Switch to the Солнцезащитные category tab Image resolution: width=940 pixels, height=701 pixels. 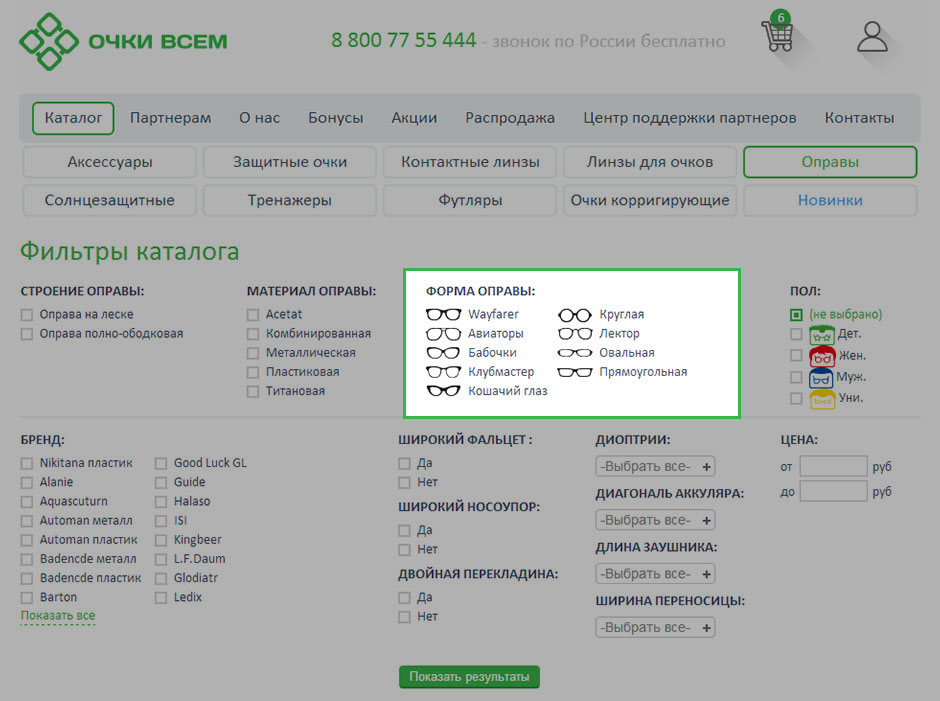(x=109, y=200)
